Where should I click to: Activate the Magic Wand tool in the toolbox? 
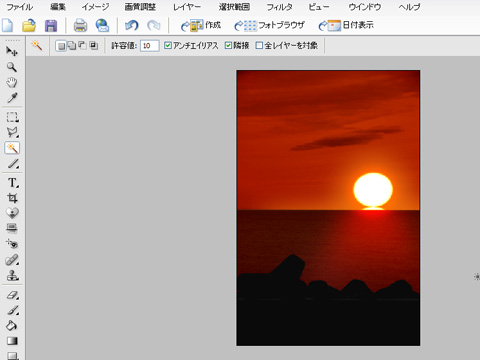12,148
